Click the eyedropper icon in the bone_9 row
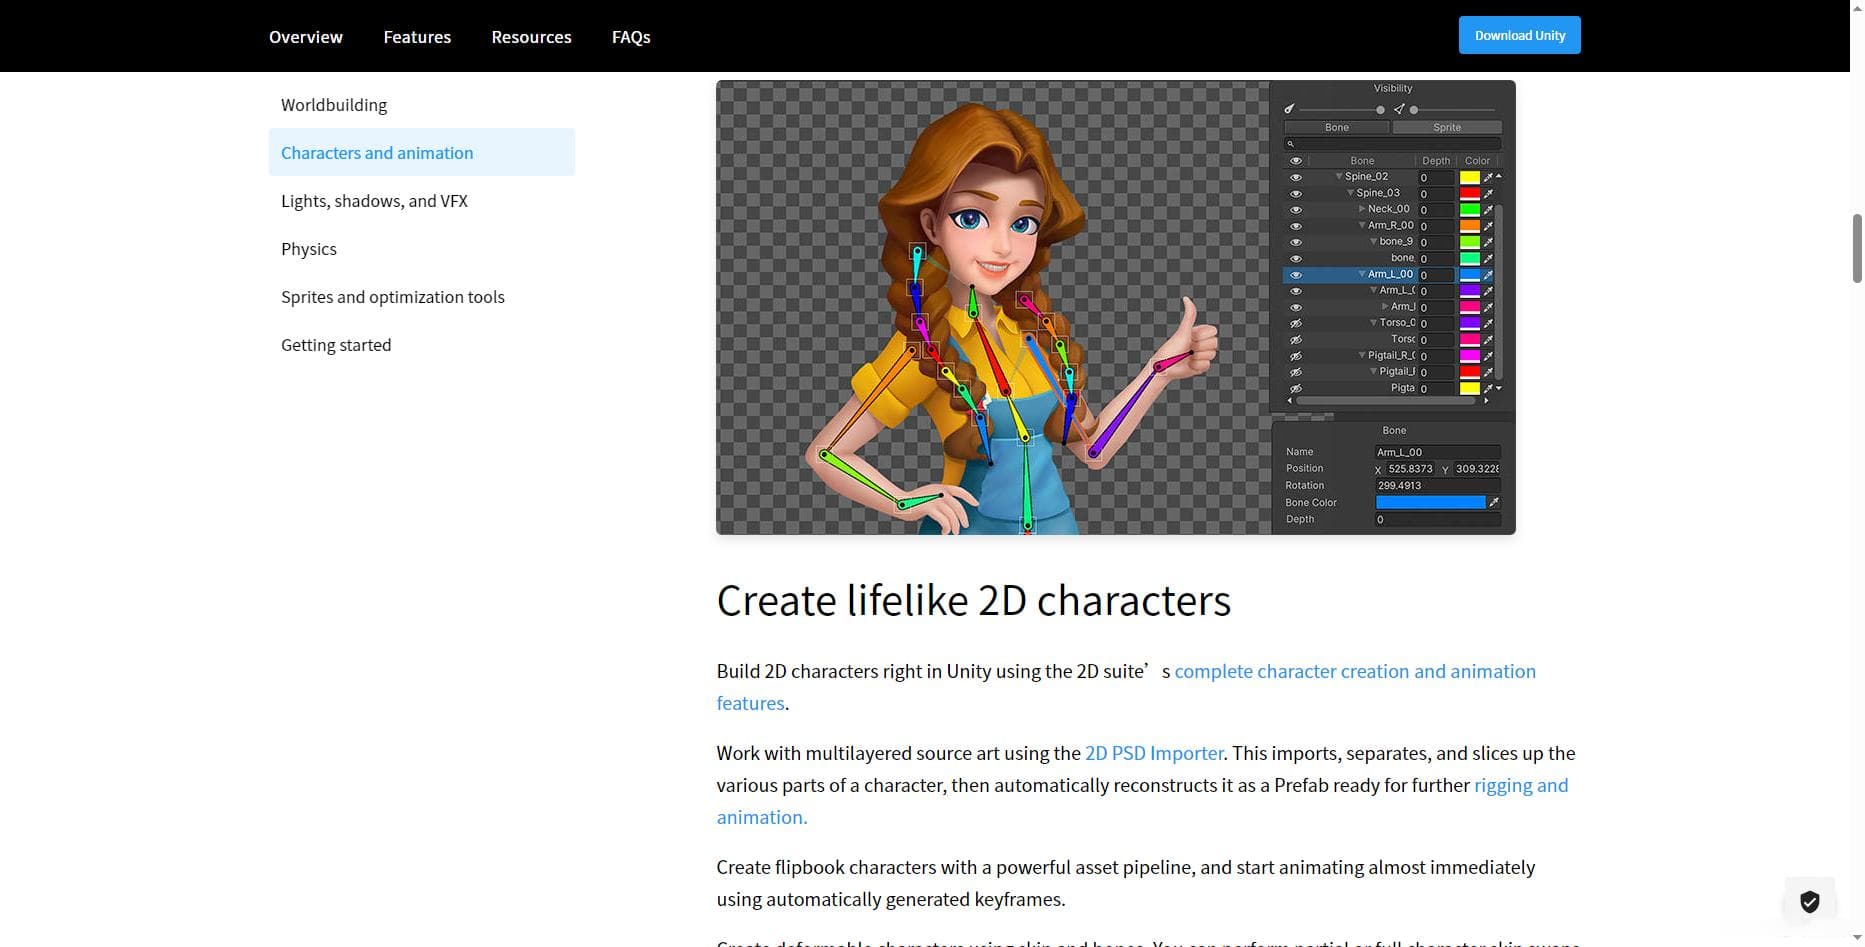Image resolution: width=1865 pixels, height=947 pixels. pos(1488,242)
